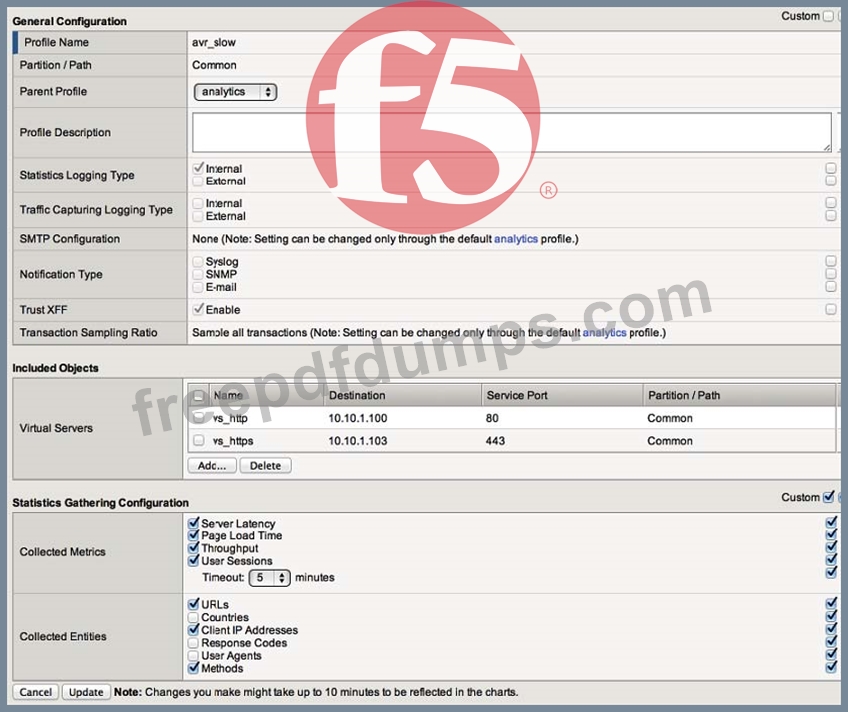
Task: Enable Countries collected entity
Action: [x=194, y=618]
